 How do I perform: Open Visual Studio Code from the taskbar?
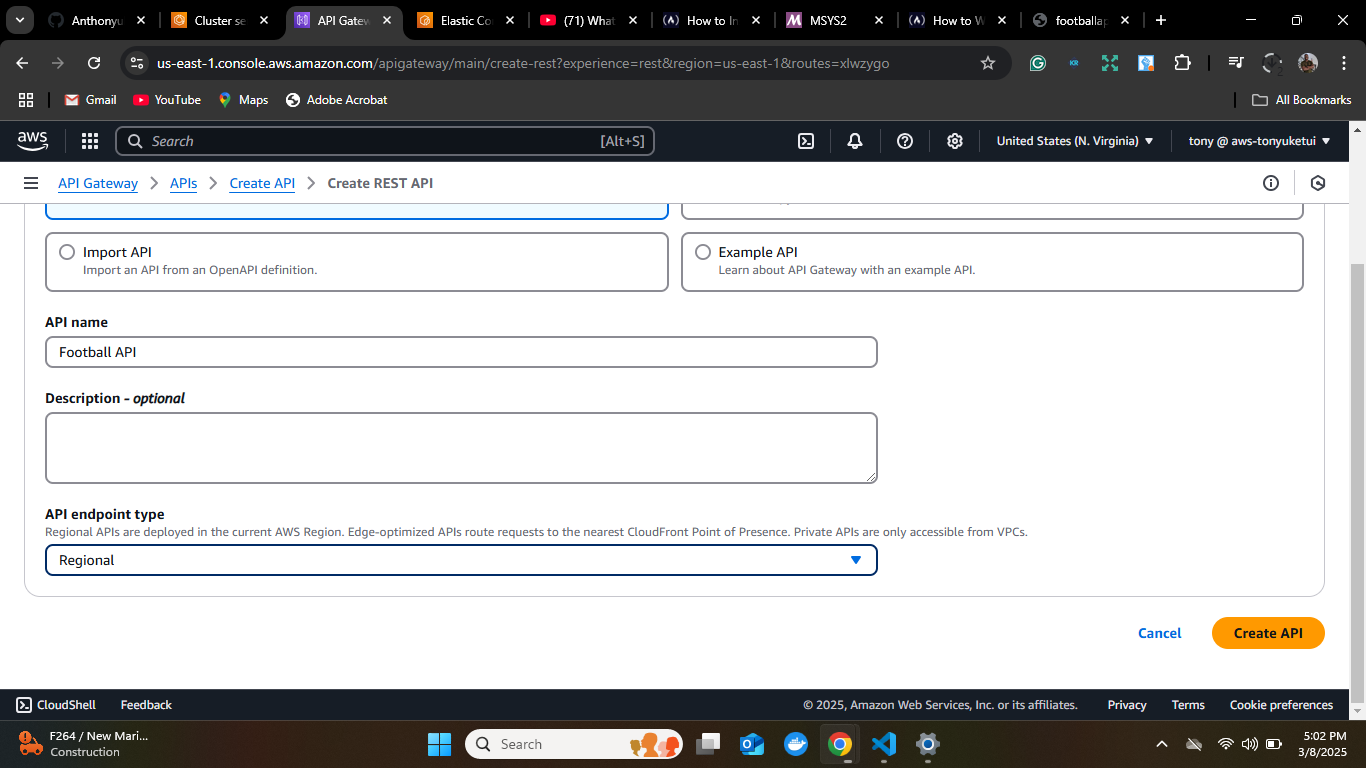(x=883, y=744)
